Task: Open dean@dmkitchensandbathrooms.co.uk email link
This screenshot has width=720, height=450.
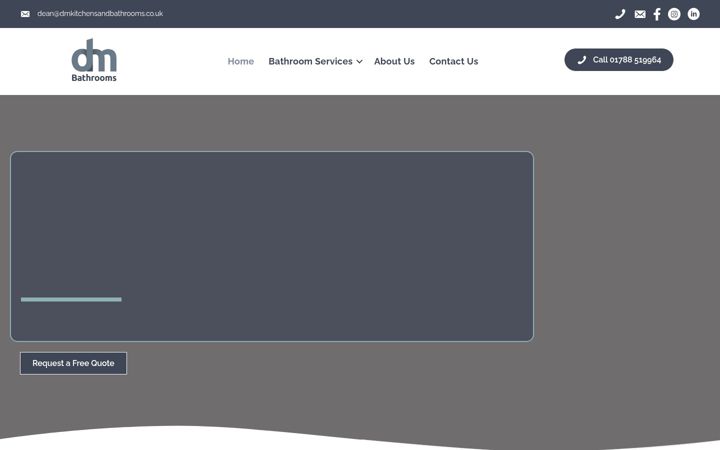Action: (x=100, y=14)
